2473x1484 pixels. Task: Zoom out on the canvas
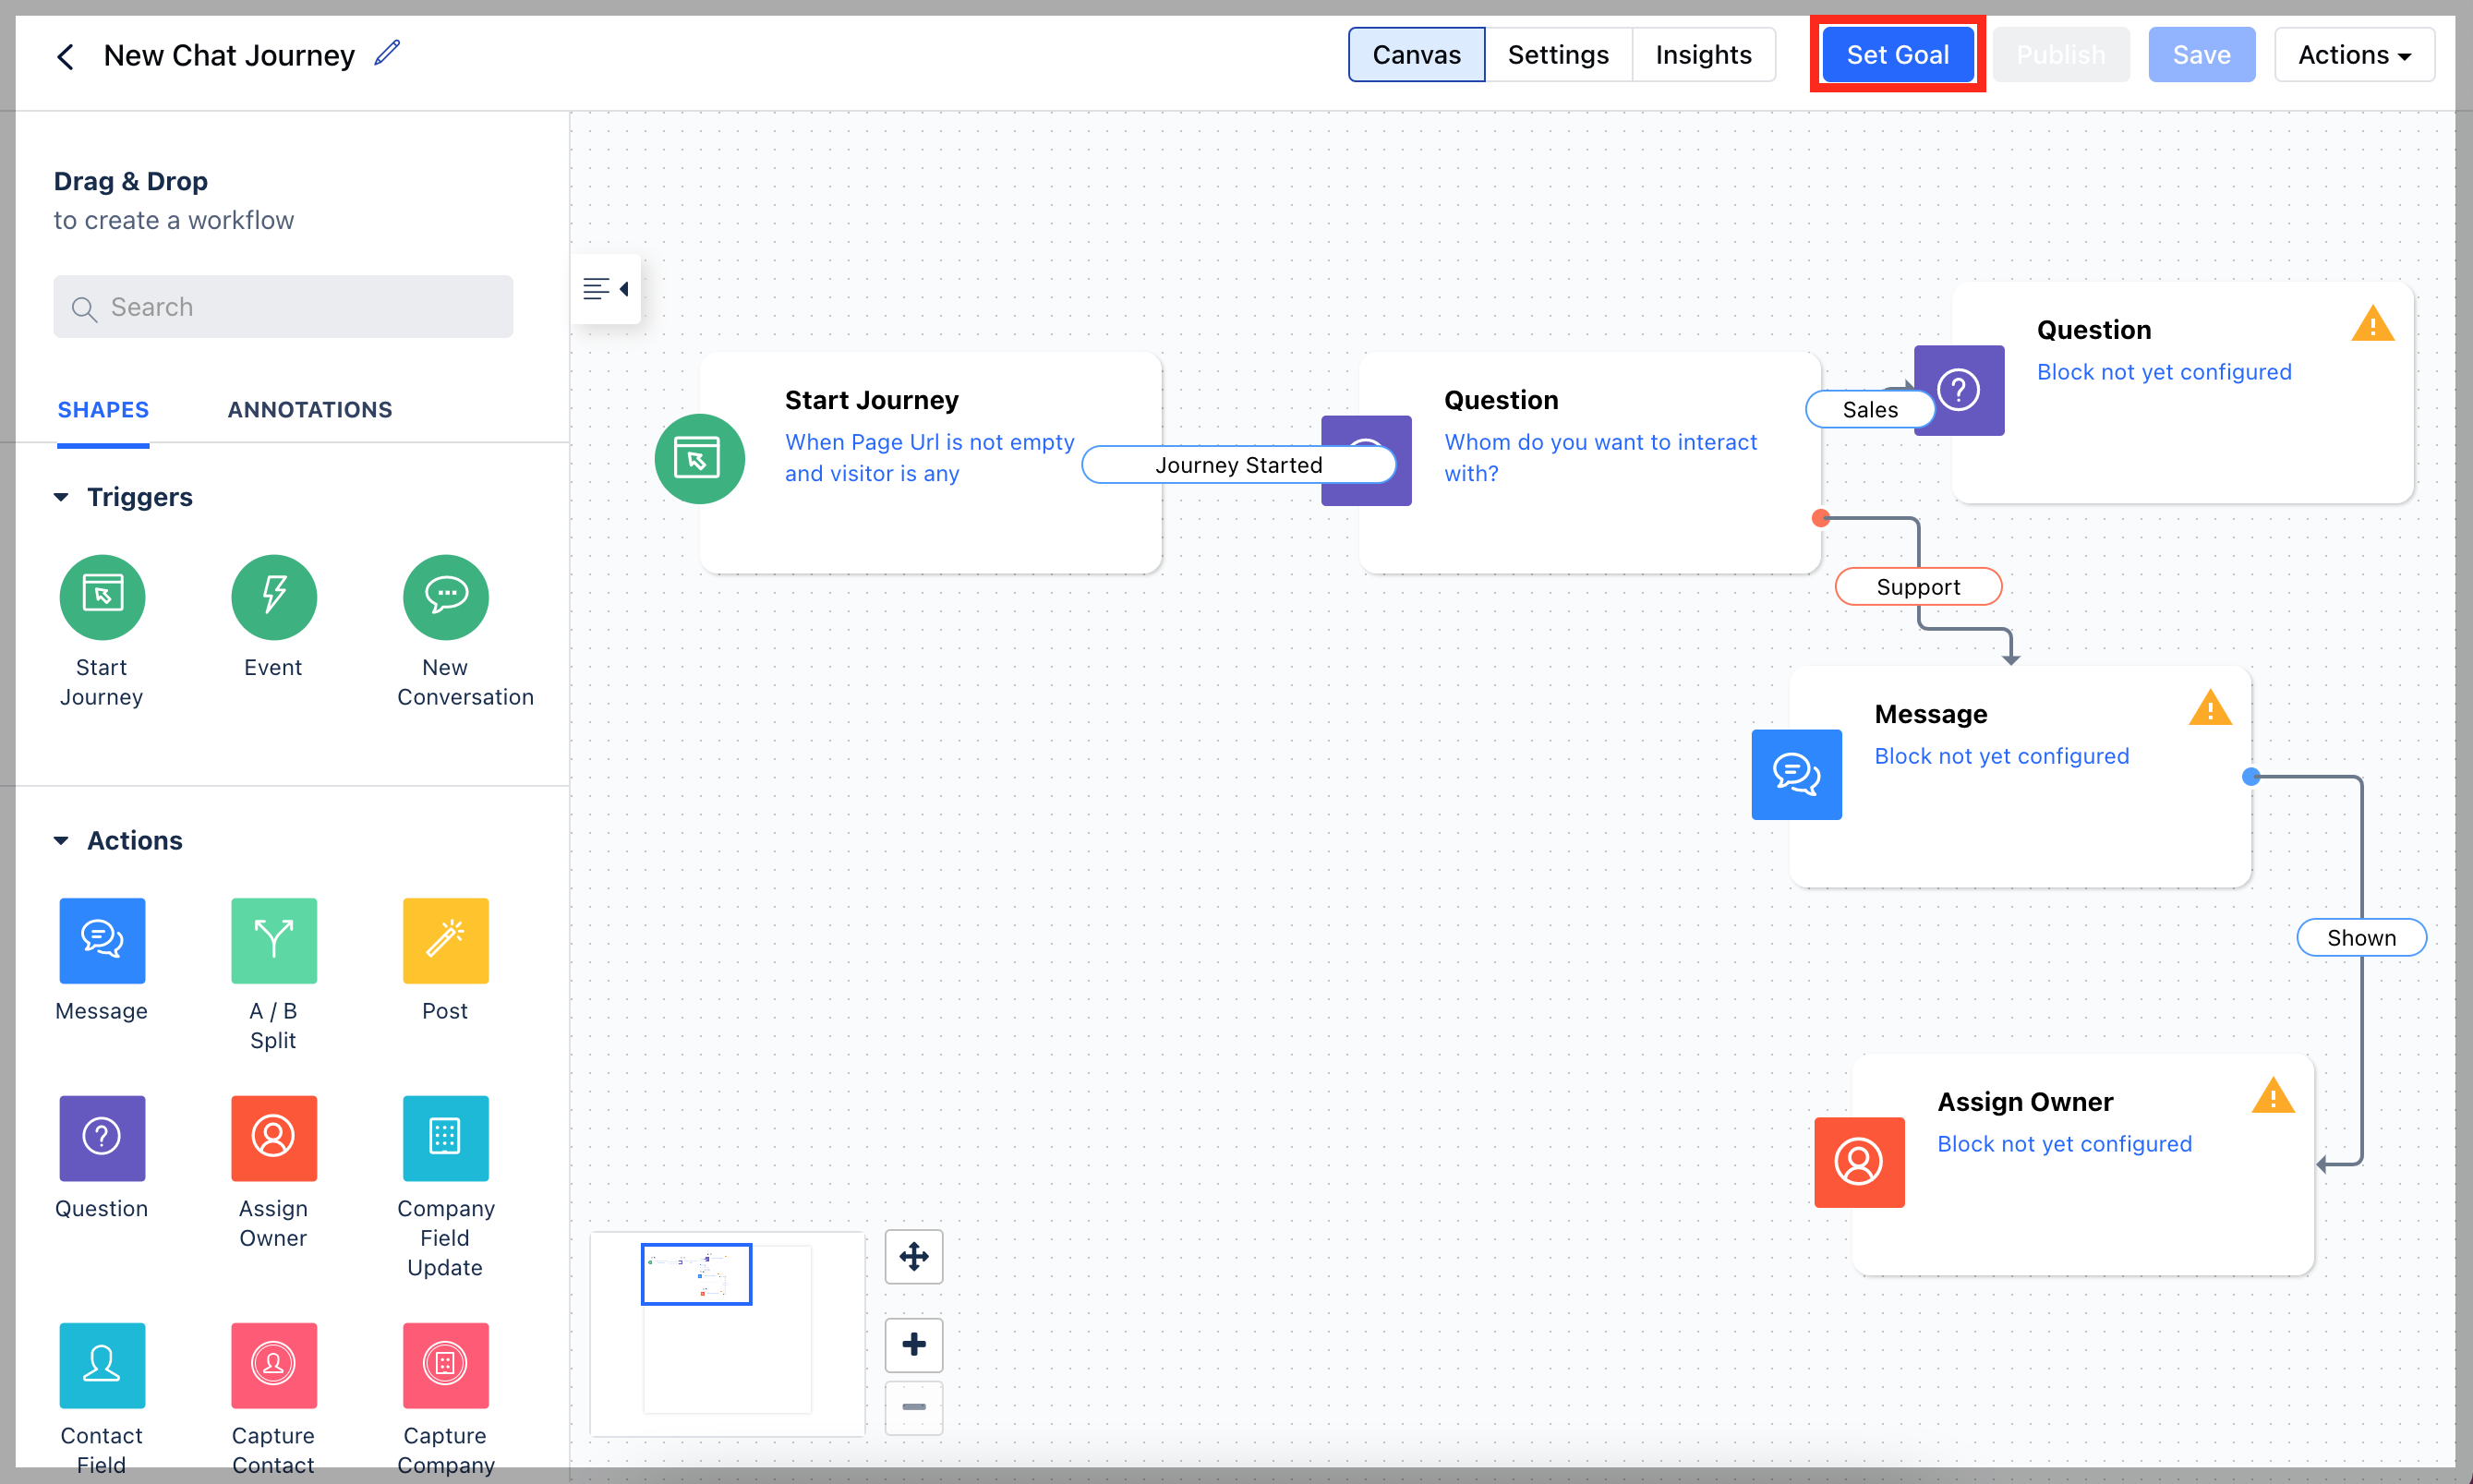point(913,1407)
